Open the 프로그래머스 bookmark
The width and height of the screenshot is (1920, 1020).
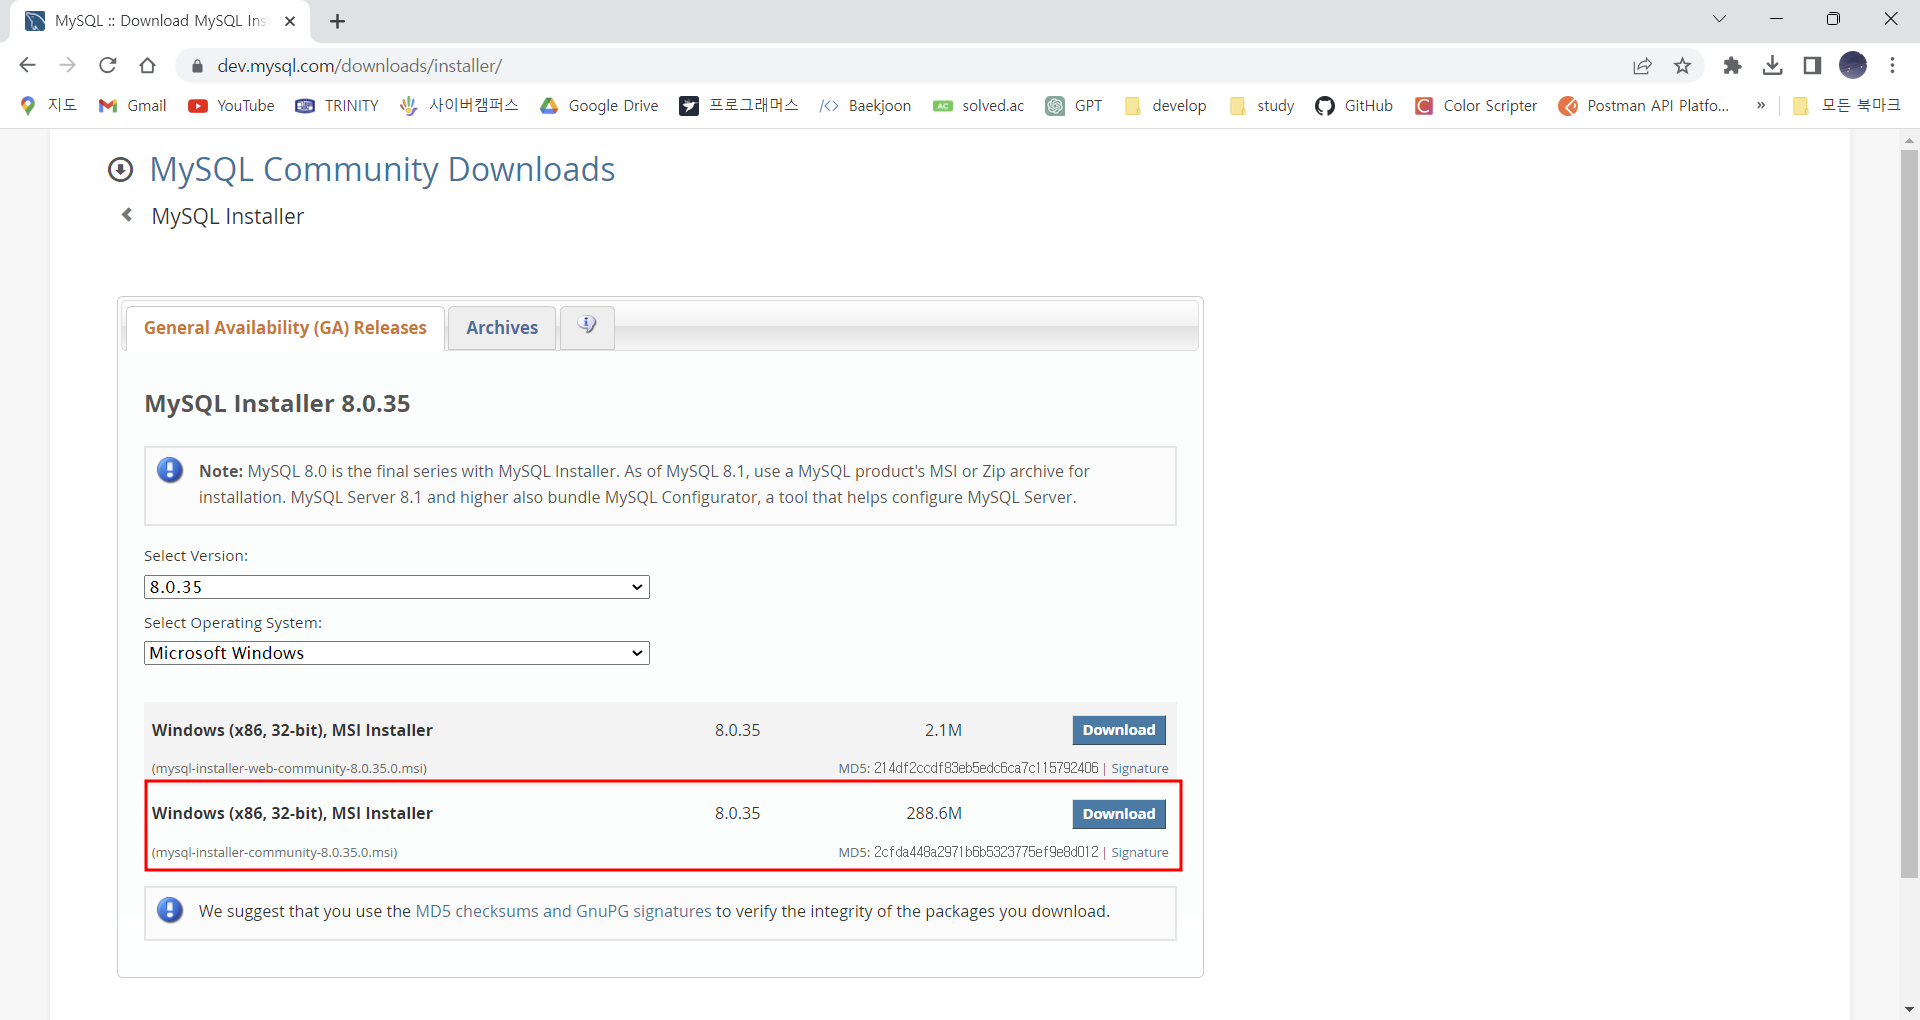[x=739, y=105]
